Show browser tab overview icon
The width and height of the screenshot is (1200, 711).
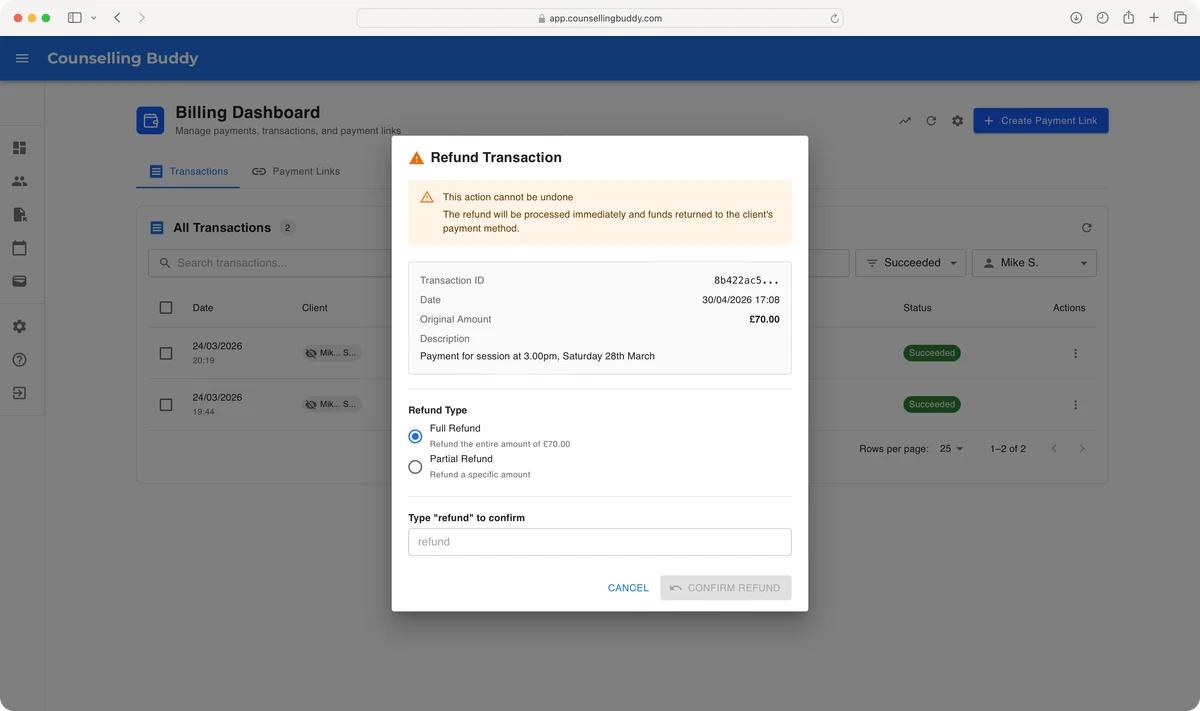tap(1180, 18)
